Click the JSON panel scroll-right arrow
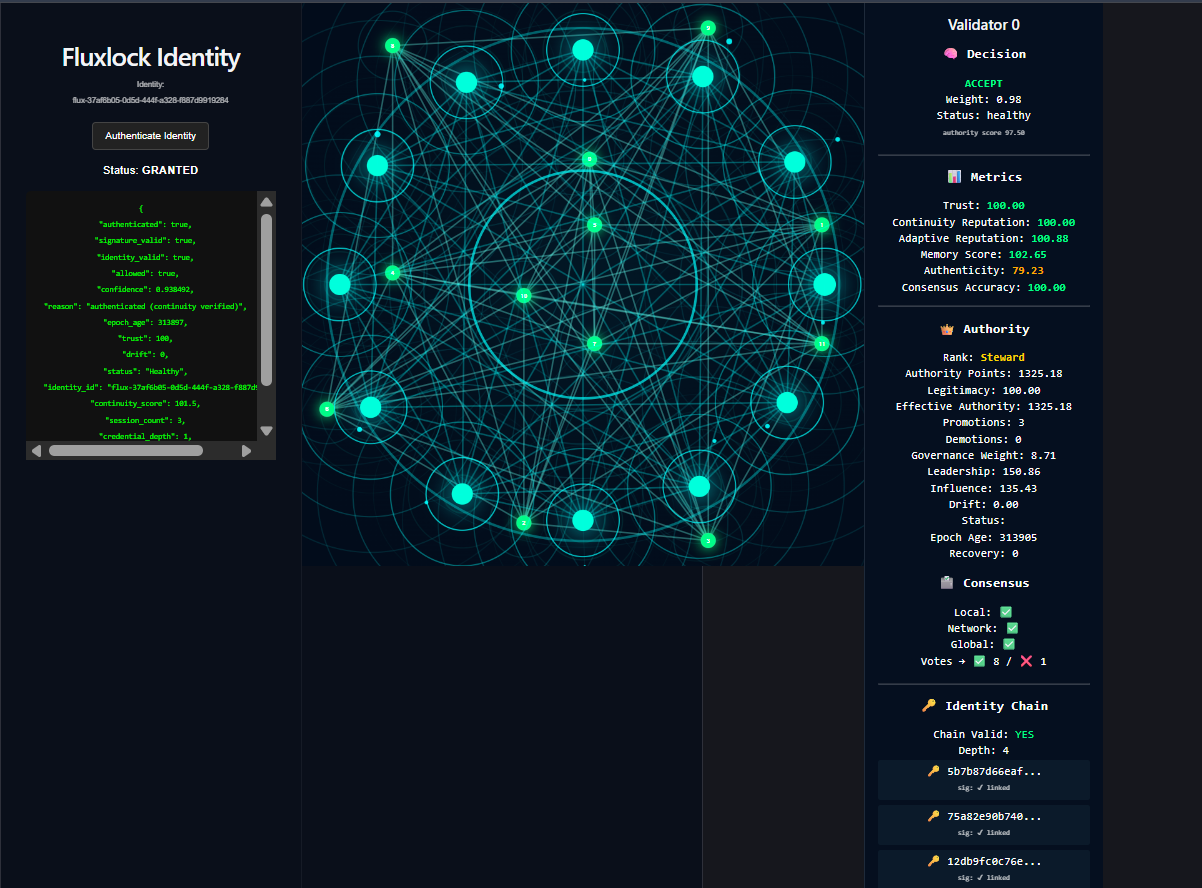 tap(247, 451)
